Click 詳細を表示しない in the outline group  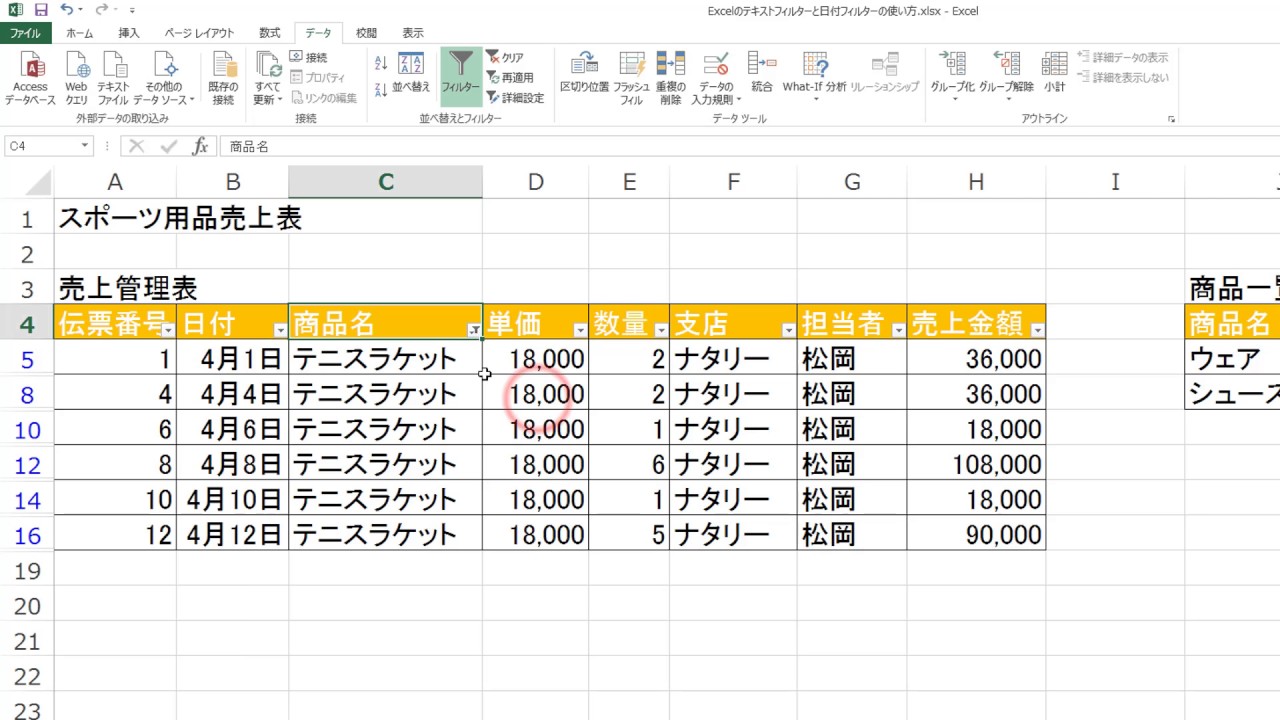click(x=1122, y=78)
